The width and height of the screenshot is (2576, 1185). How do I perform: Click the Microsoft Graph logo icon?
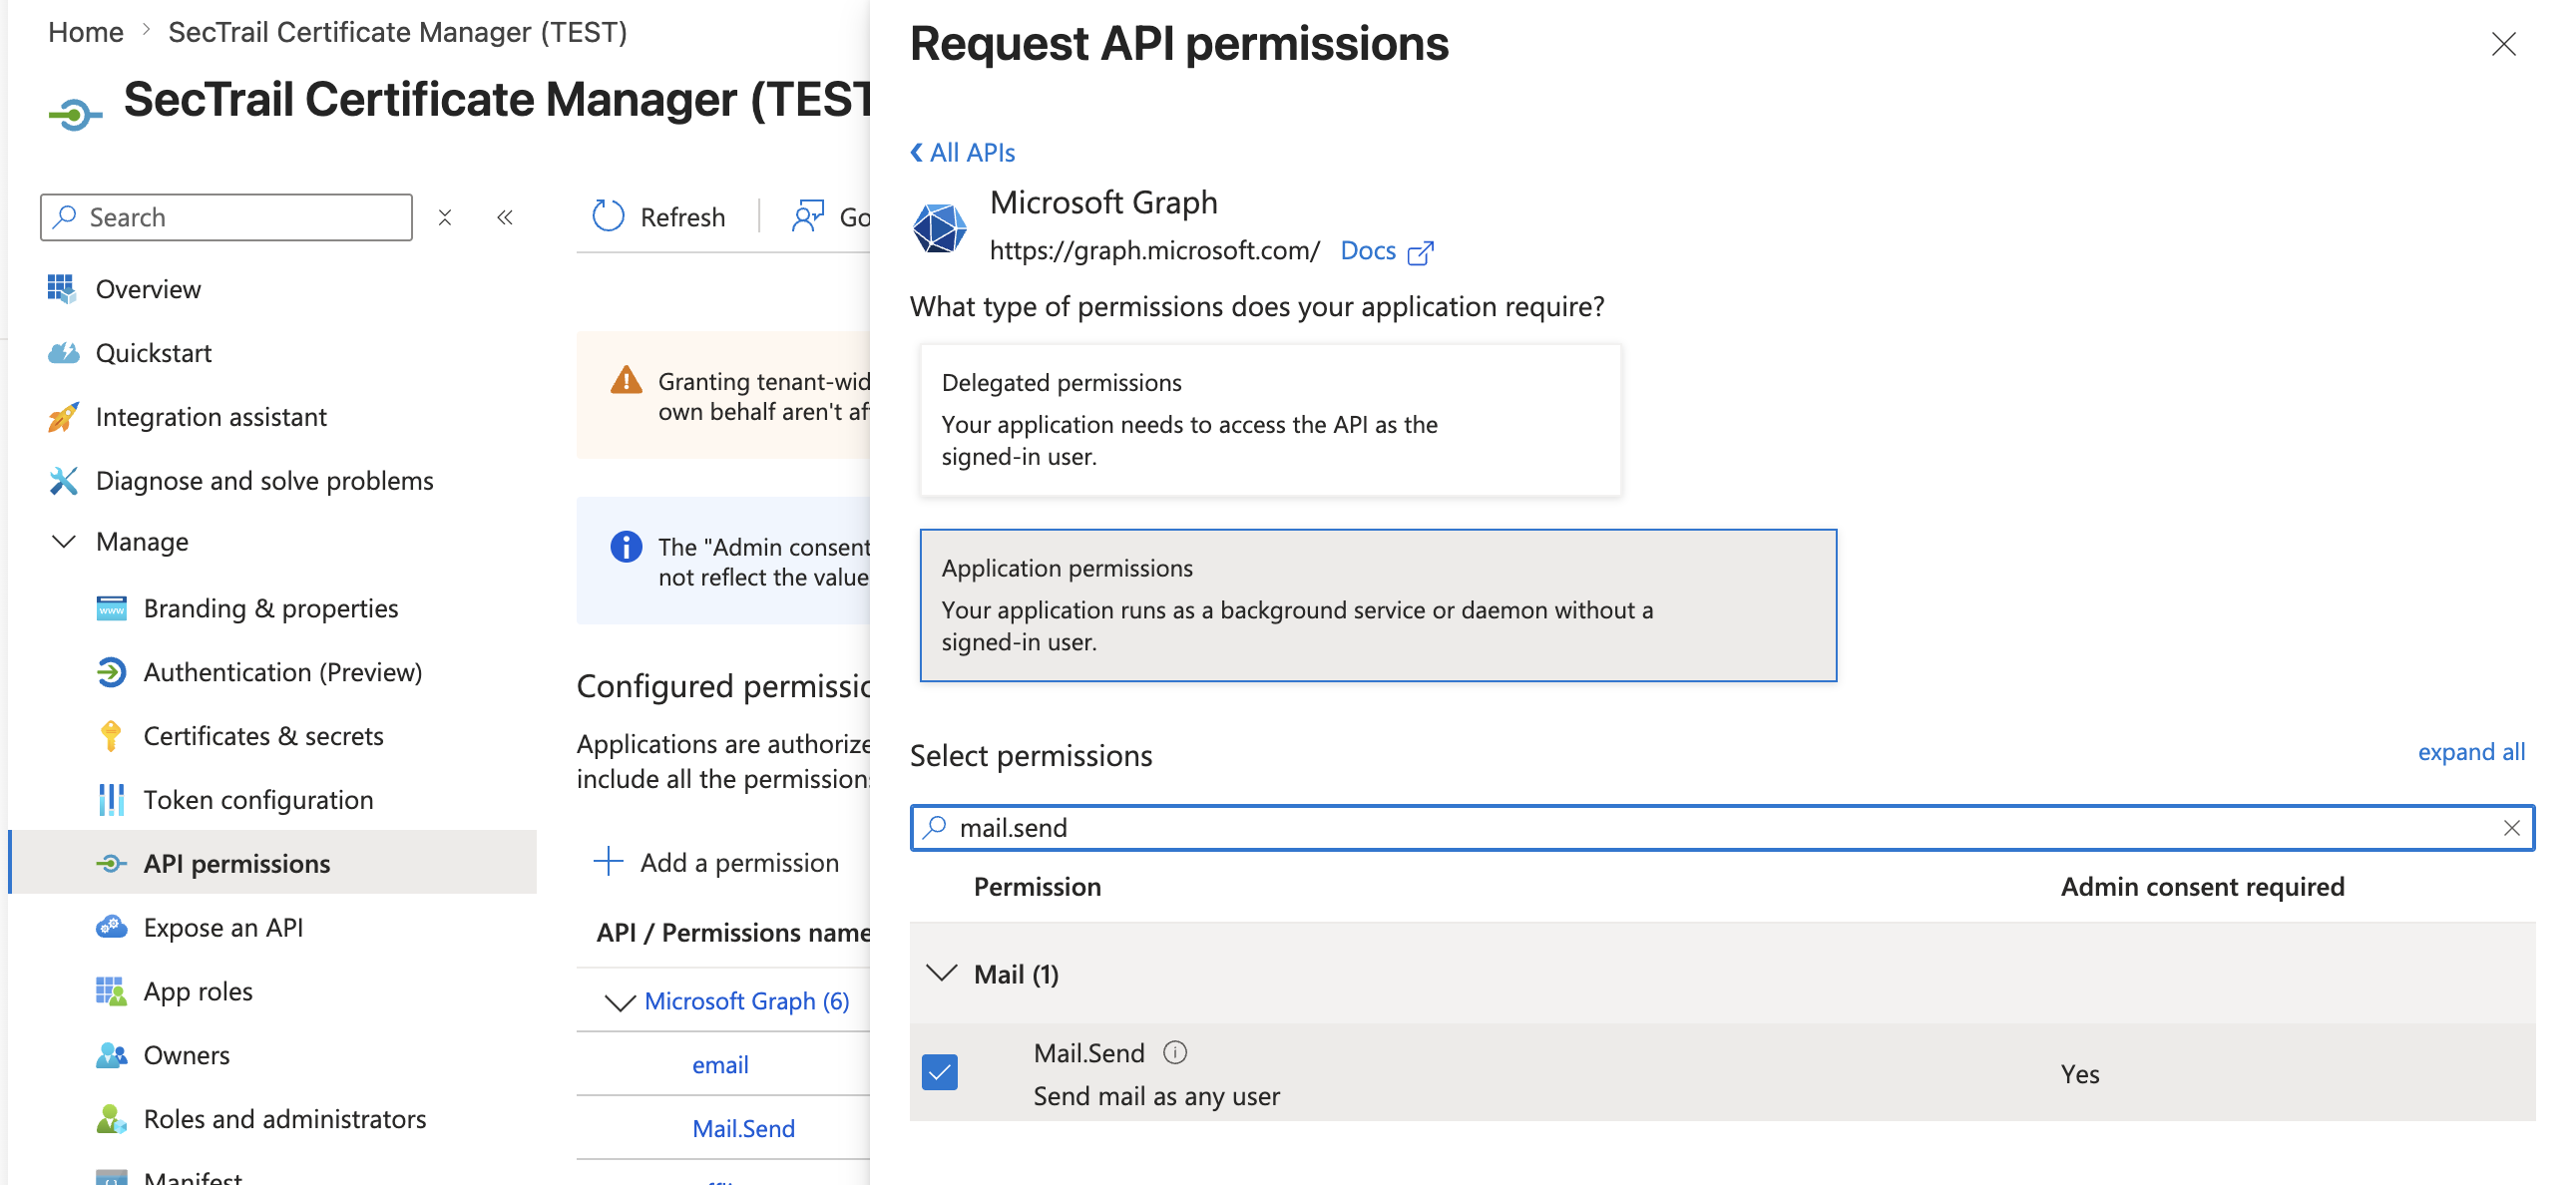939,227
